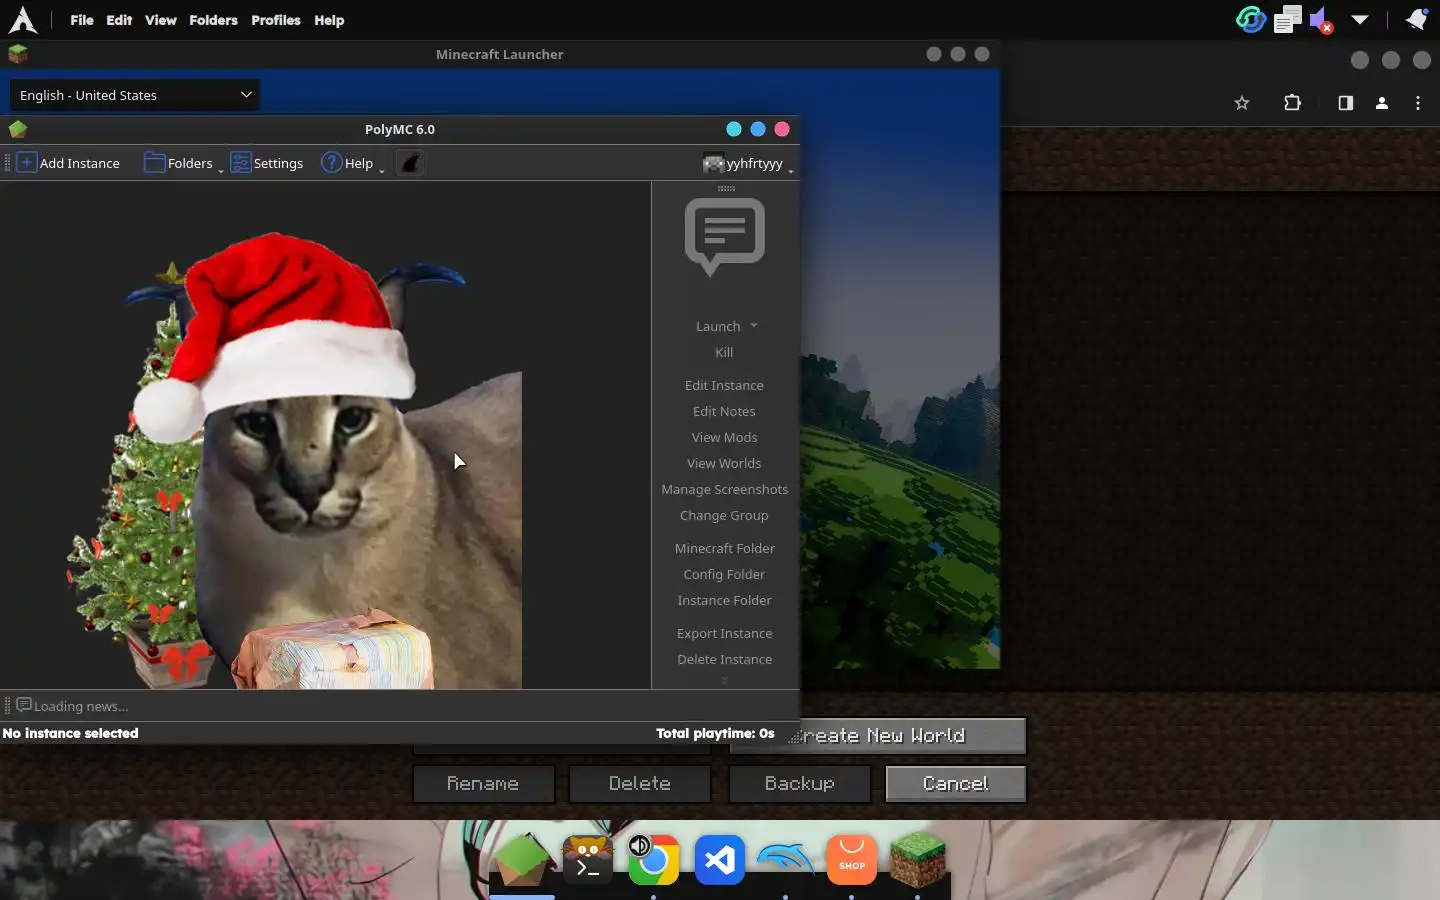Screen dimensions: 1440x900
Task: Click the news speech bubble instance icon
Action: 725,236
